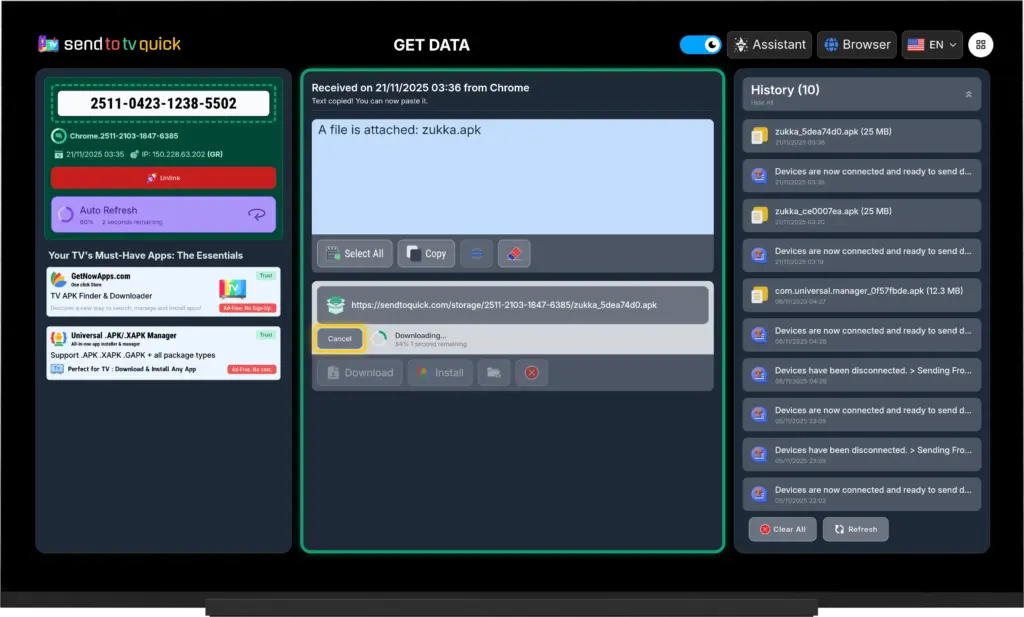The image size is (1024, 617).
Task: Copy the received text
Action: point(426,254)
